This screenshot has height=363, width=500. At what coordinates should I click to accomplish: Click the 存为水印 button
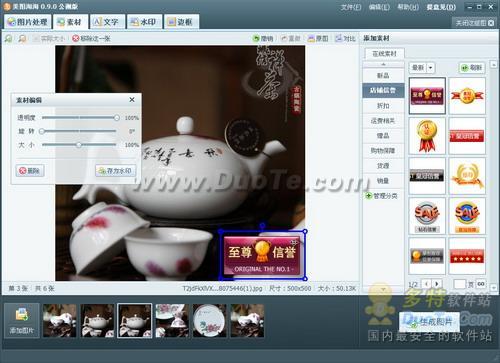[x=115, y=171]
